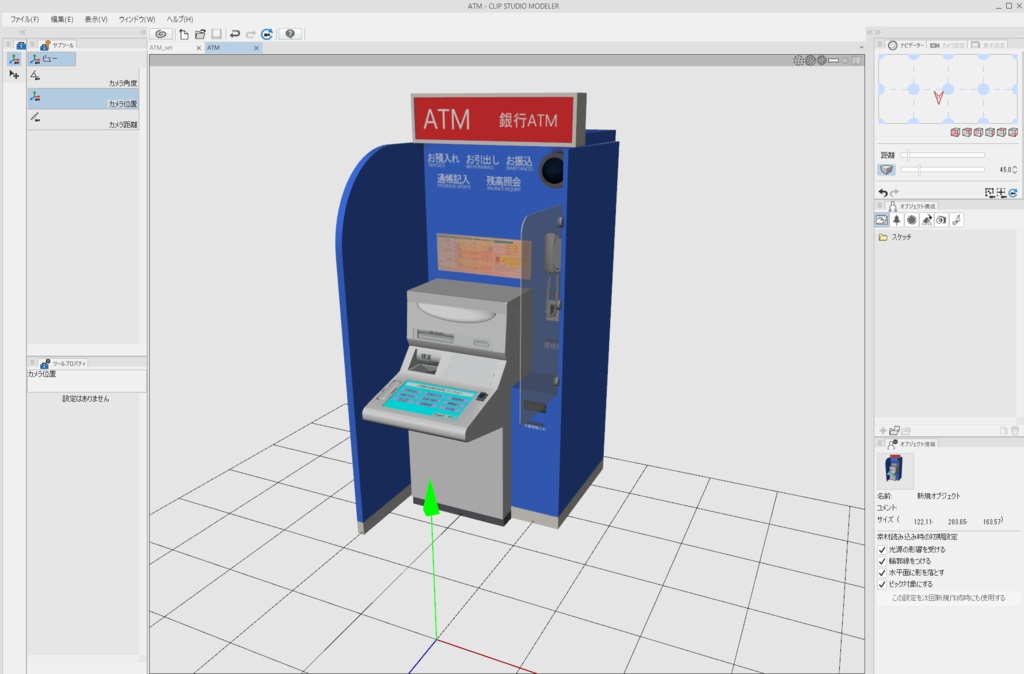Create a new file with the New icon

tap(183, 33)
